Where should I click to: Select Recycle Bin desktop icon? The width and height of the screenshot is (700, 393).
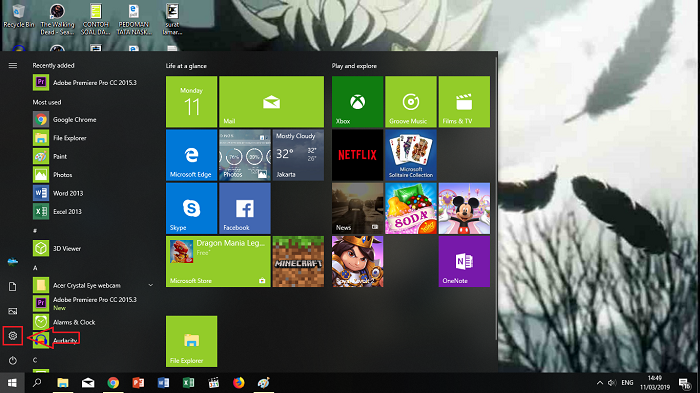pos(19,16)
